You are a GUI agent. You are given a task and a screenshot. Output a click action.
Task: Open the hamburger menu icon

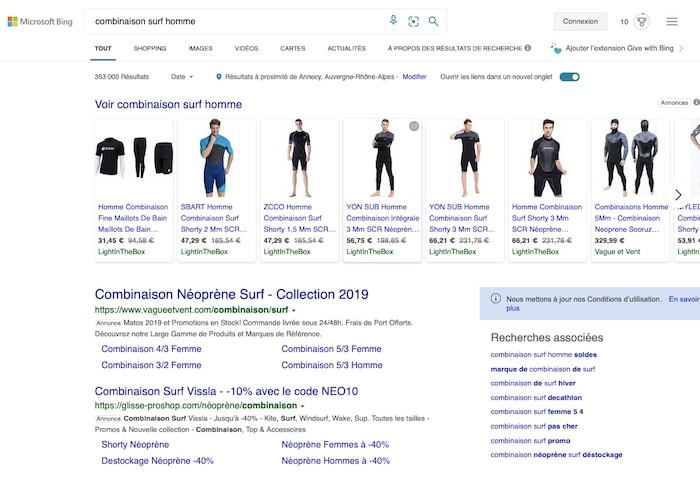coord(672,21)
